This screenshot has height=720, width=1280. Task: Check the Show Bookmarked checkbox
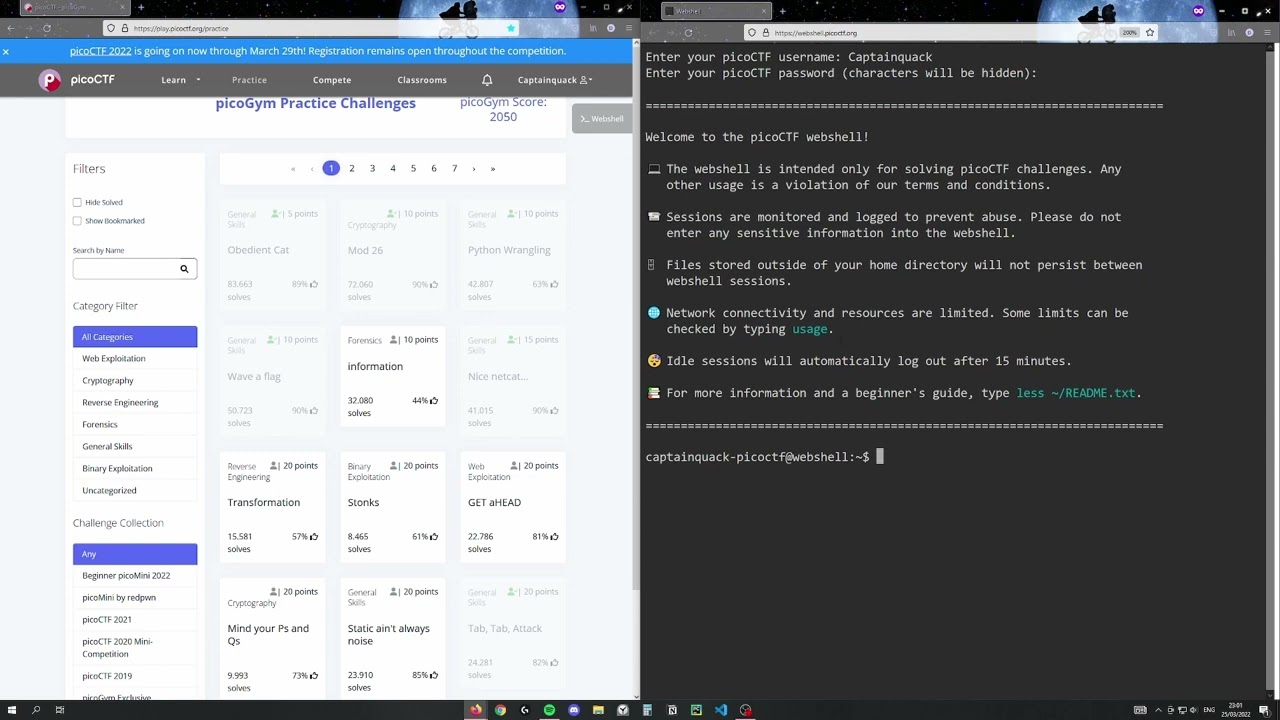click(77, 220)
